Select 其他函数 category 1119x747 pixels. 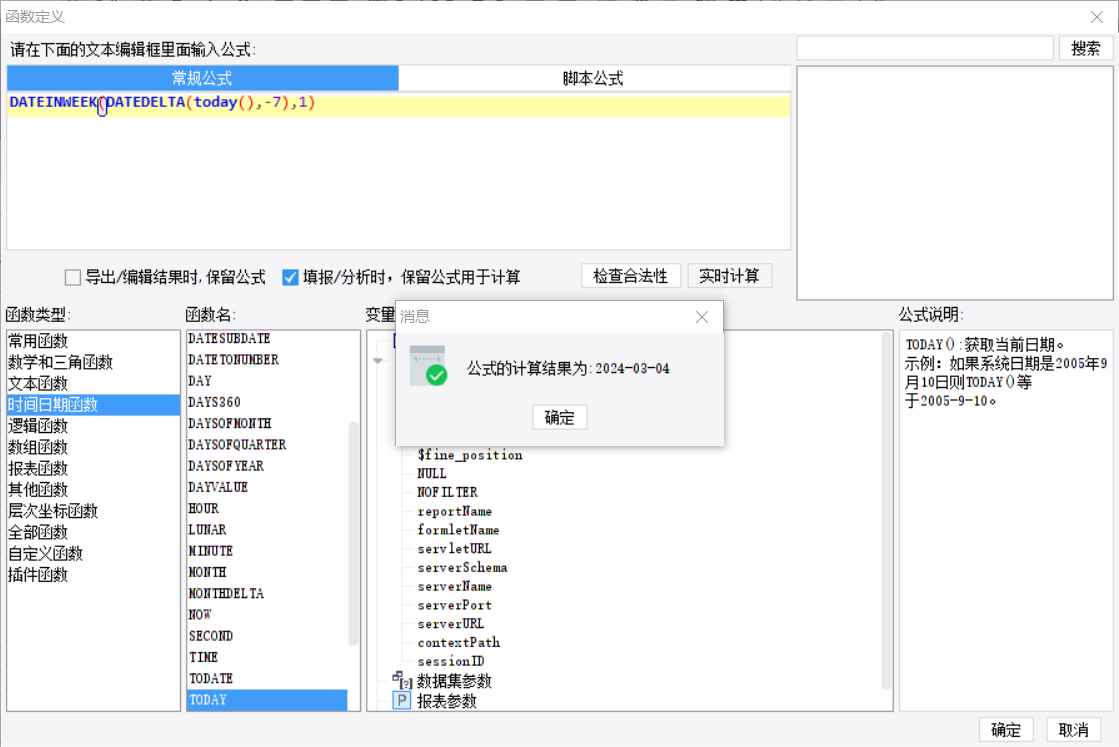tap(93, 489)
